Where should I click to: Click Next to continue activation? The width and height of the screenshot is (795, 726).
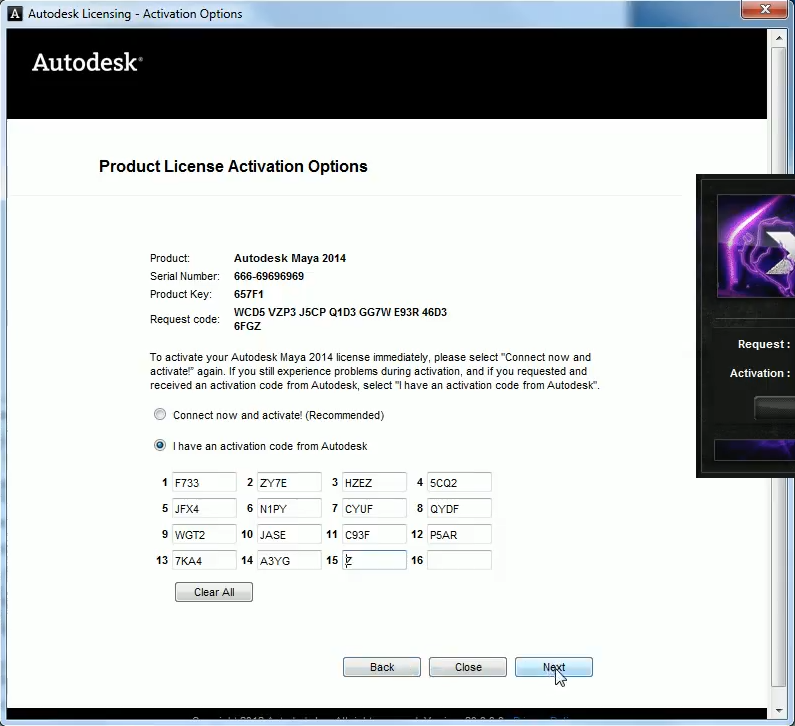(x=554, y=667)
